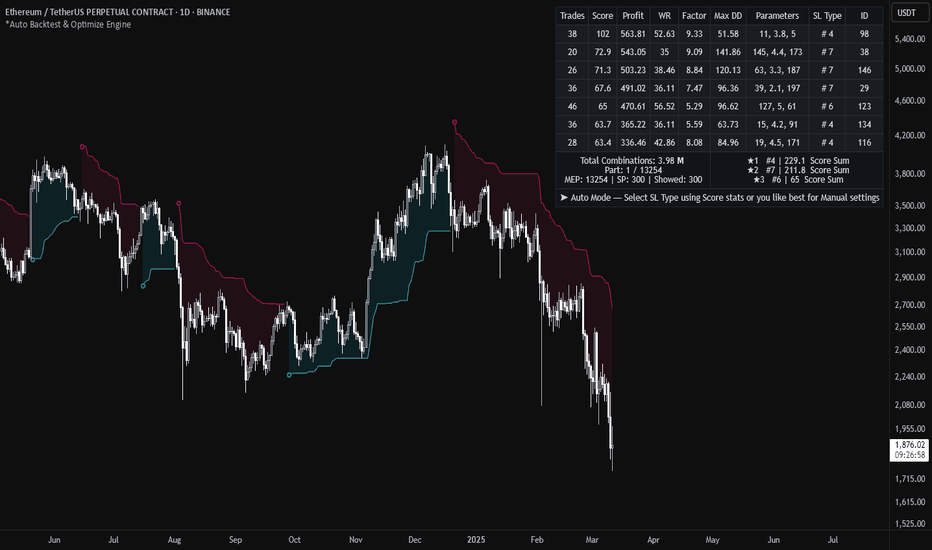Click the parameters cell 19, 4.5, 171

click(x=777, y=143)
